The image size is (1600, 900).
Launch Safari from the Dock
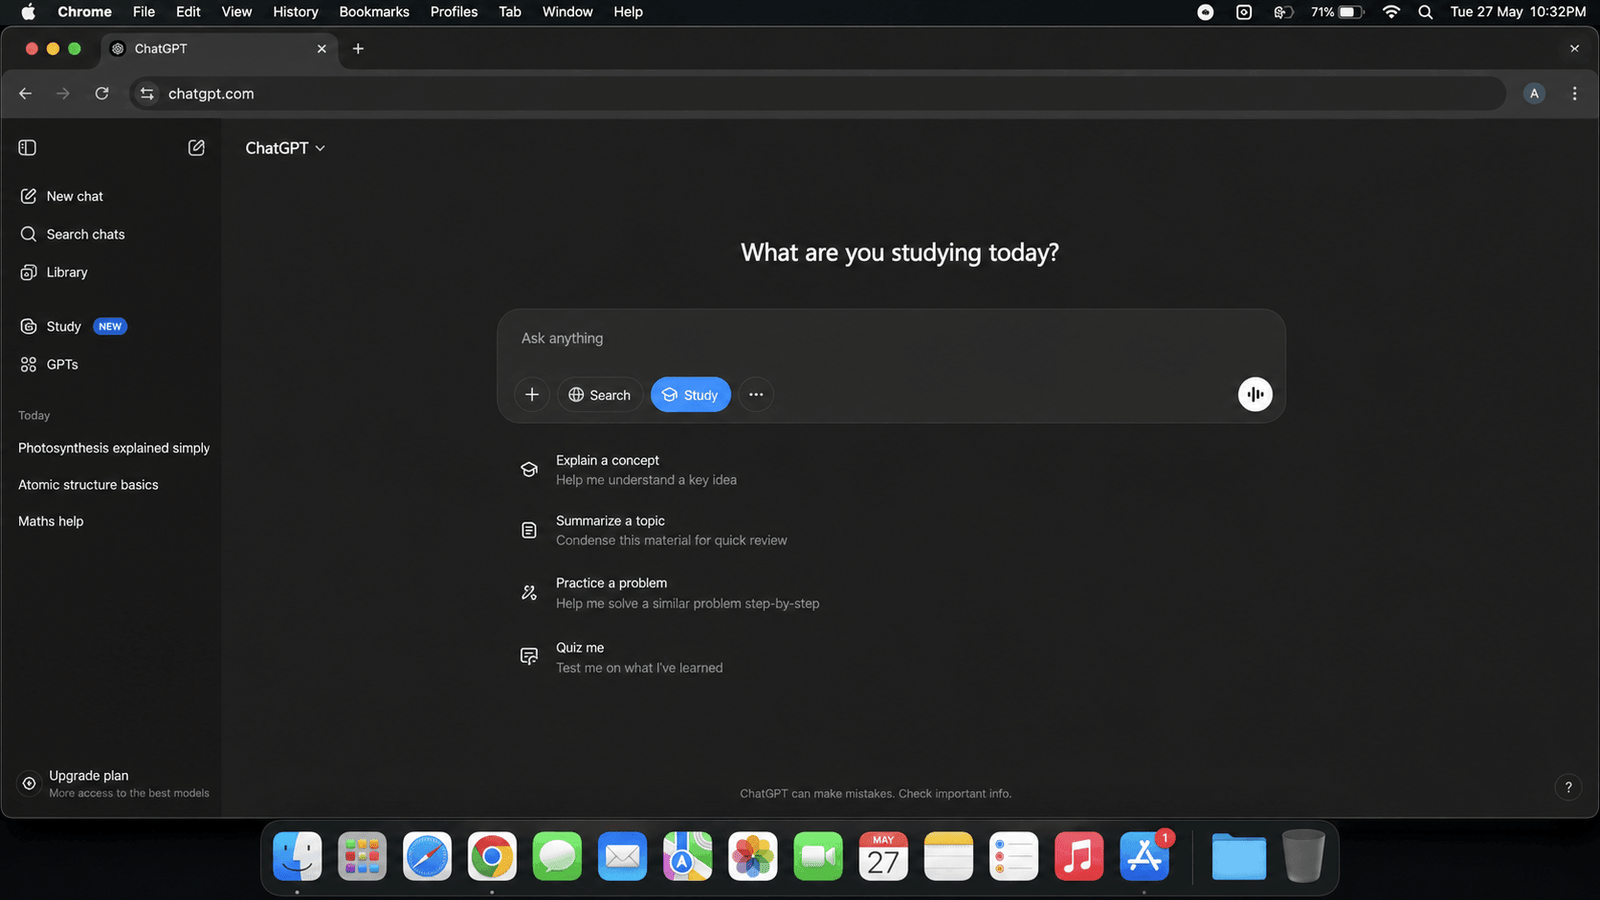click(427, 856)
